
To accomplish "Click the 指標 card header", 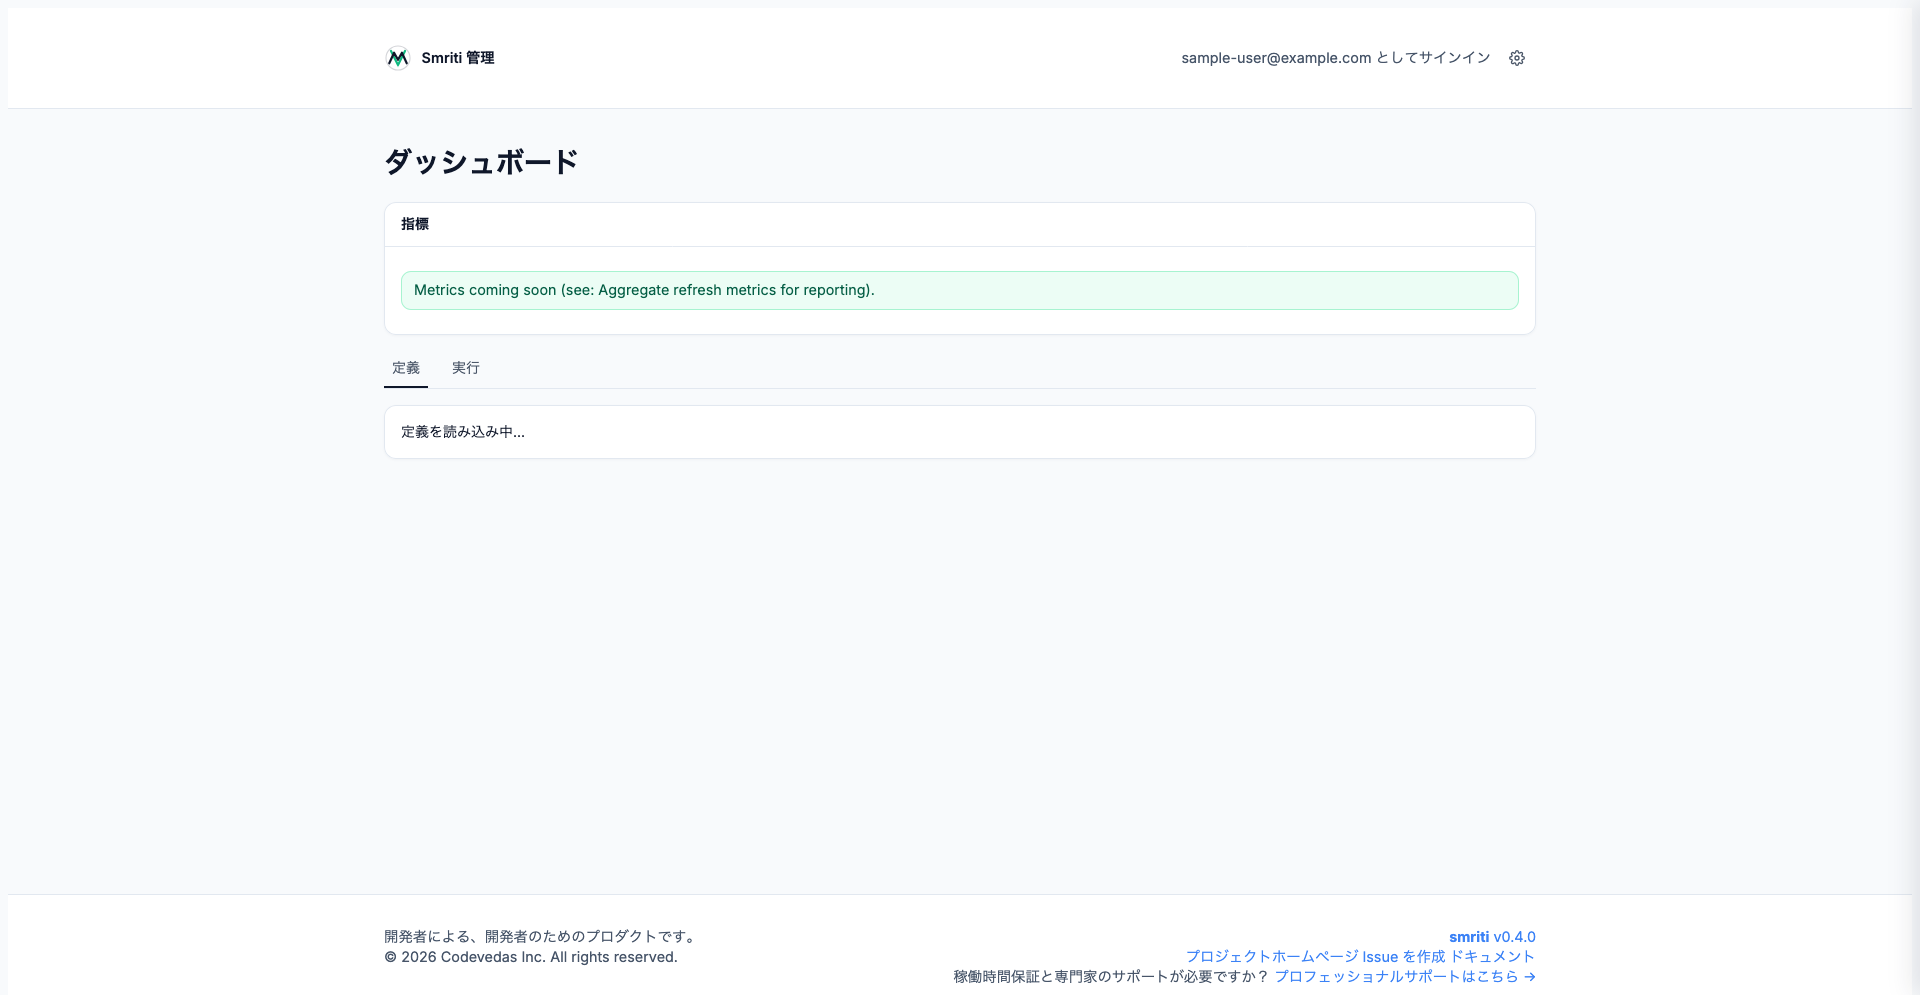I will (415, 224).
